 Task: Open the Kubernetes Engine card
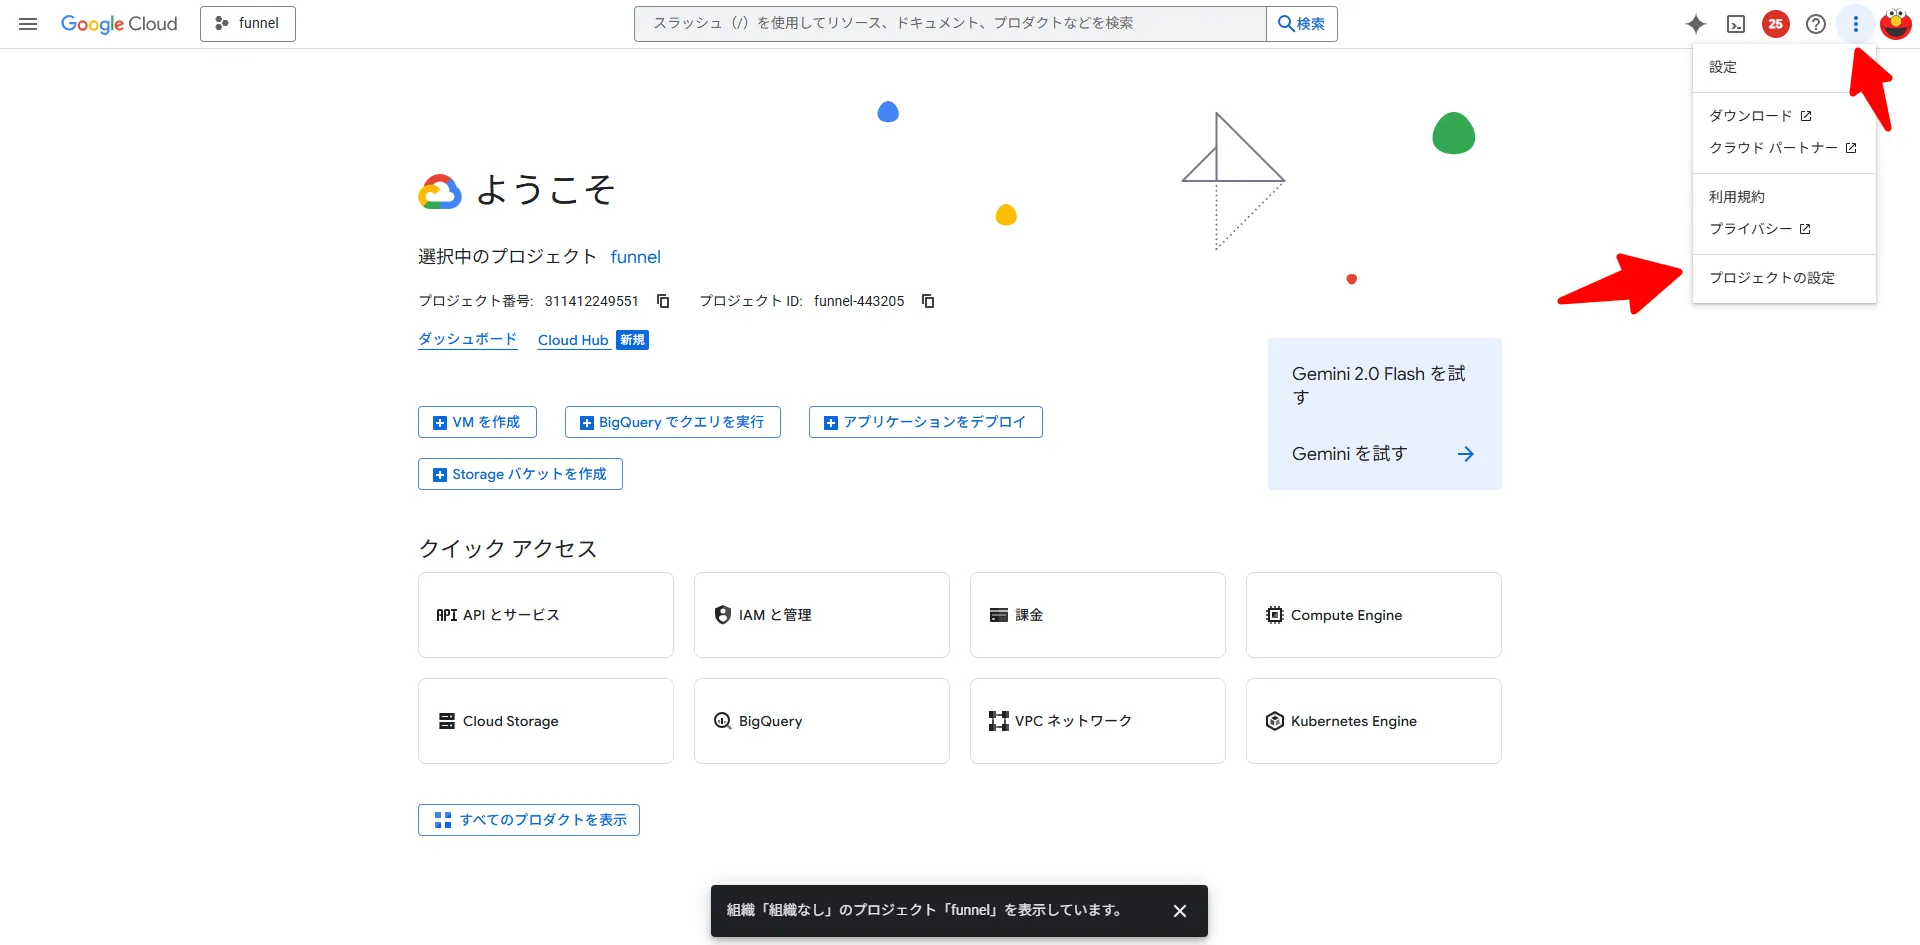[1374, 721]
